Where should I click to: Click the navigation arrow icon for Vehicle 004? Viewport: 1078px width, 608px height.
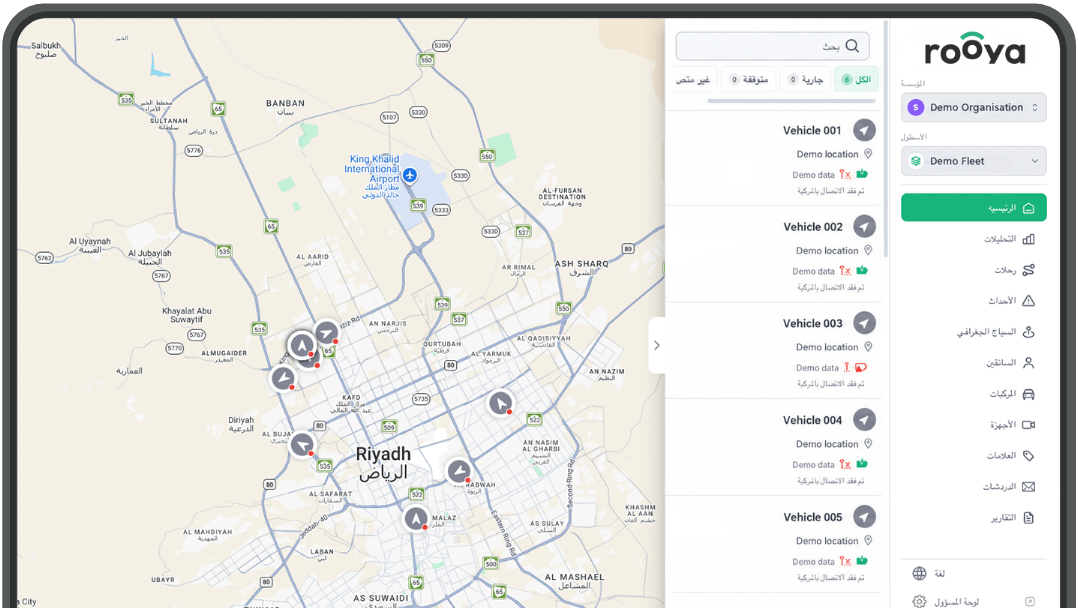[864, 420]
